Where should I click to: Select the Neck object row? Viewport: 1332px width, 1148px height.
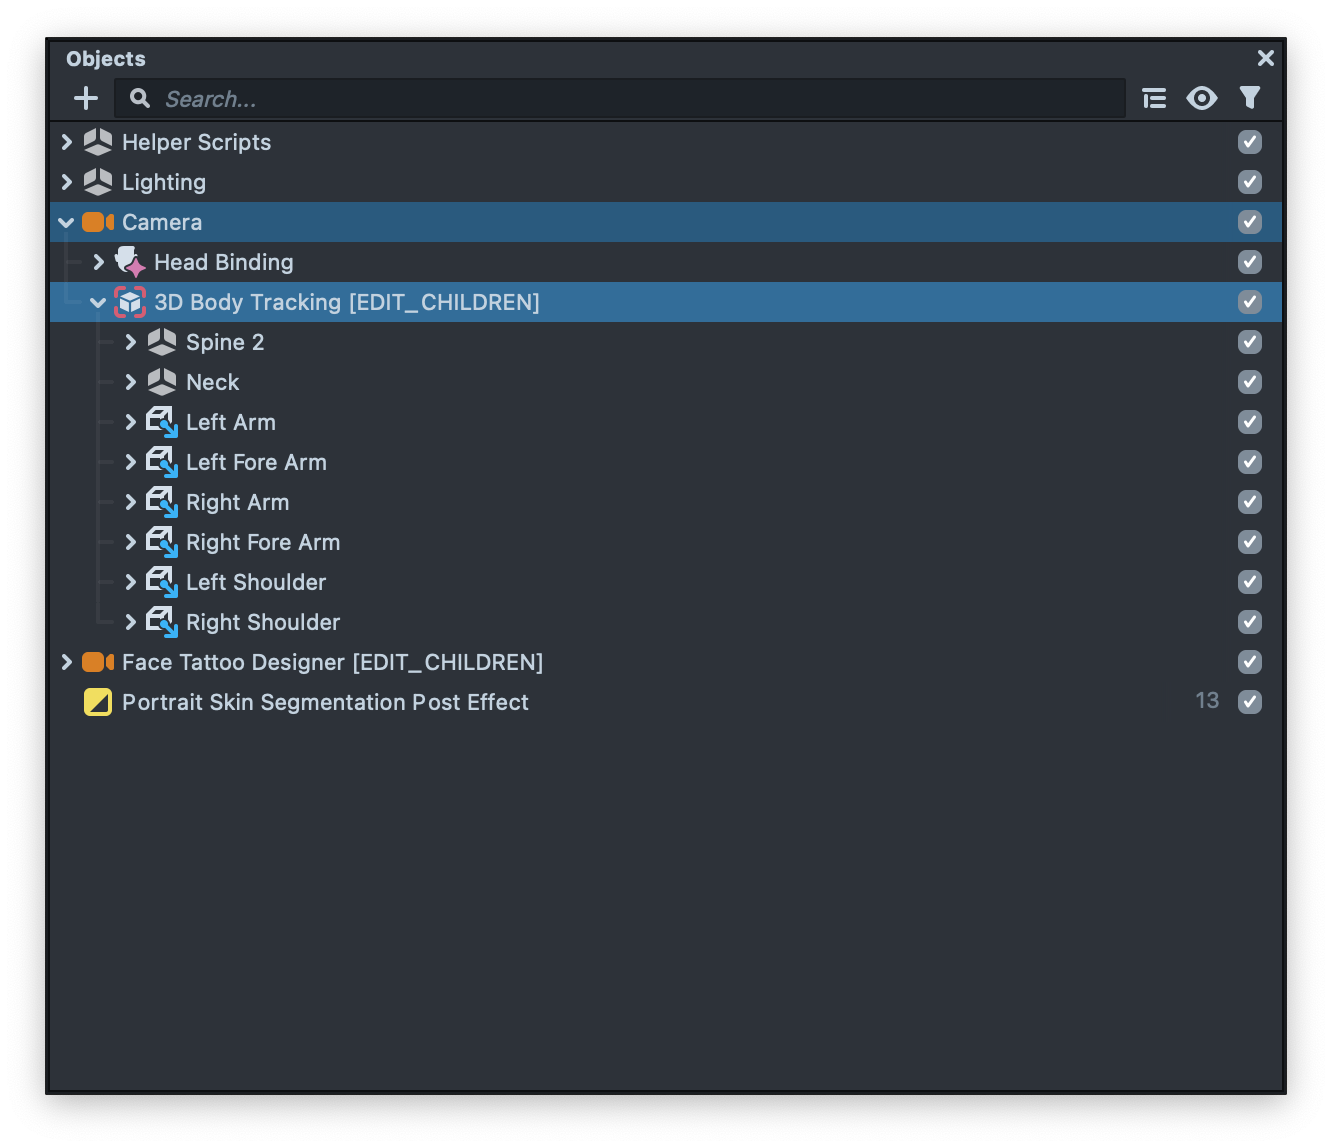tap(213, 382)
